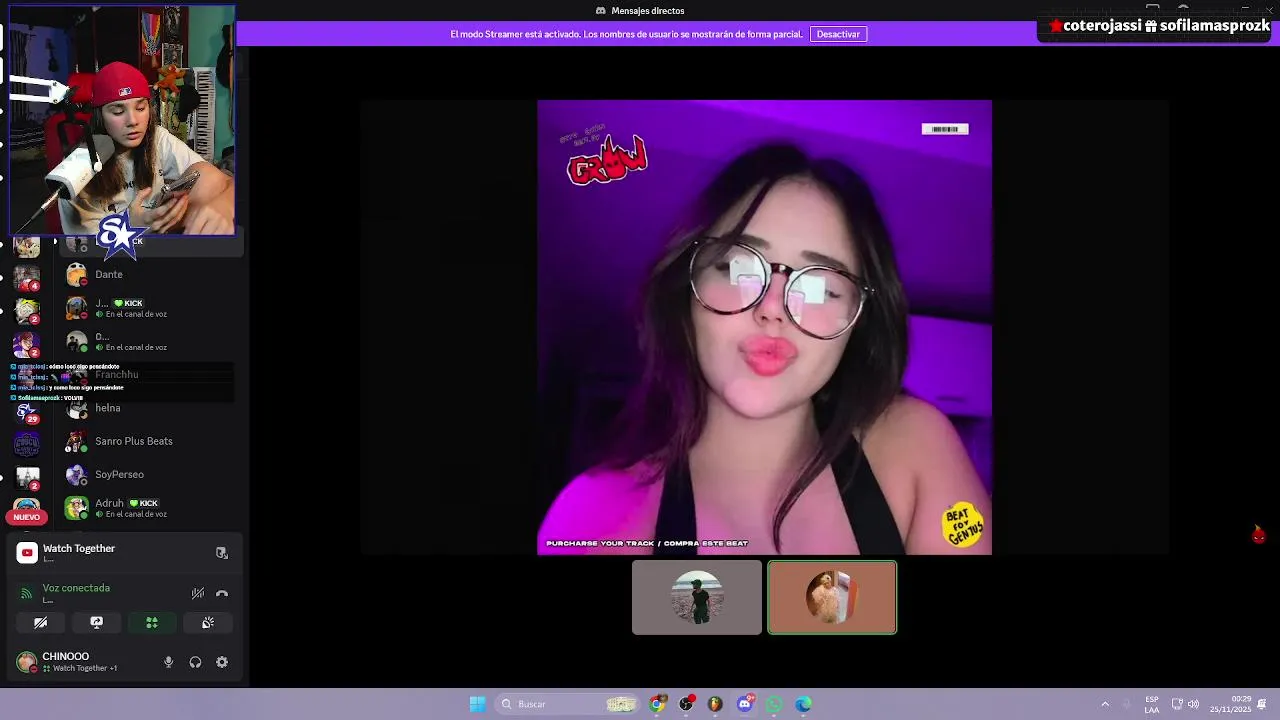
Task: Open Google Chrome from taskbar
Action: 657,704
